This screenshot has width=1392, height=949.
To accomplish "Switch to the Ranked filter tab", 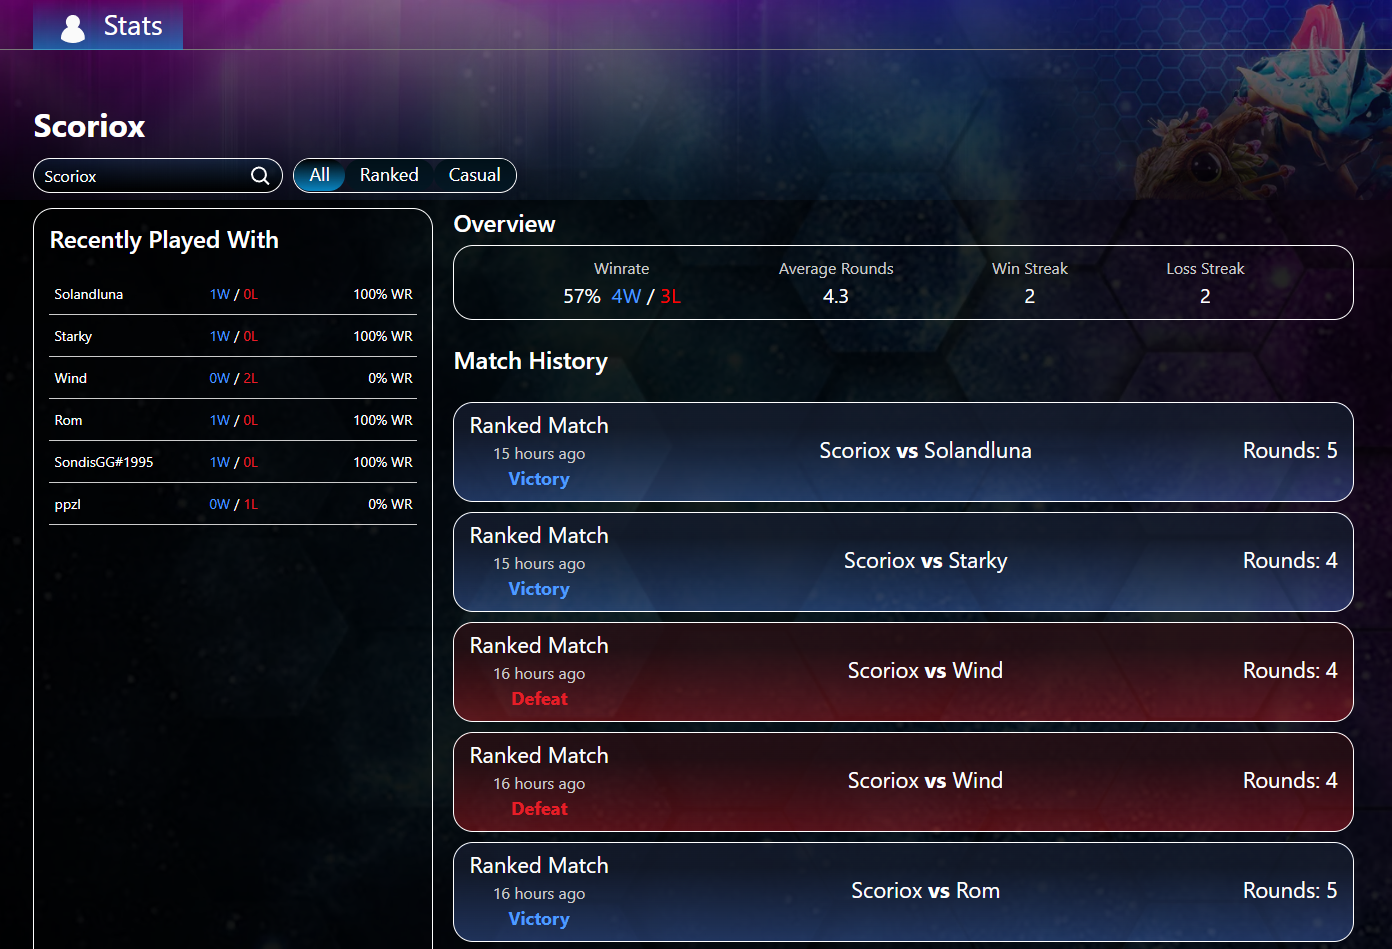I will (389, 175).
